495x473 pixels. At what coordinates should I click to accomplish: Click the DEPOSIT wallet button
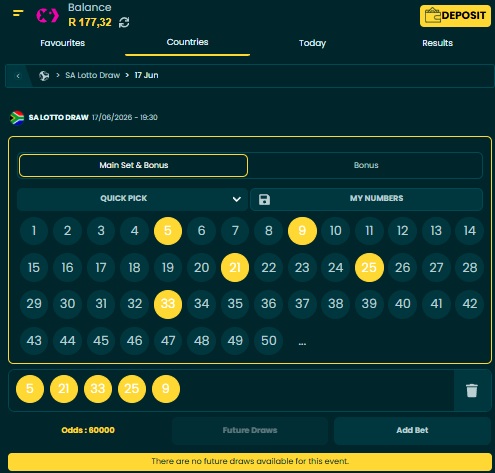(455, 16)
